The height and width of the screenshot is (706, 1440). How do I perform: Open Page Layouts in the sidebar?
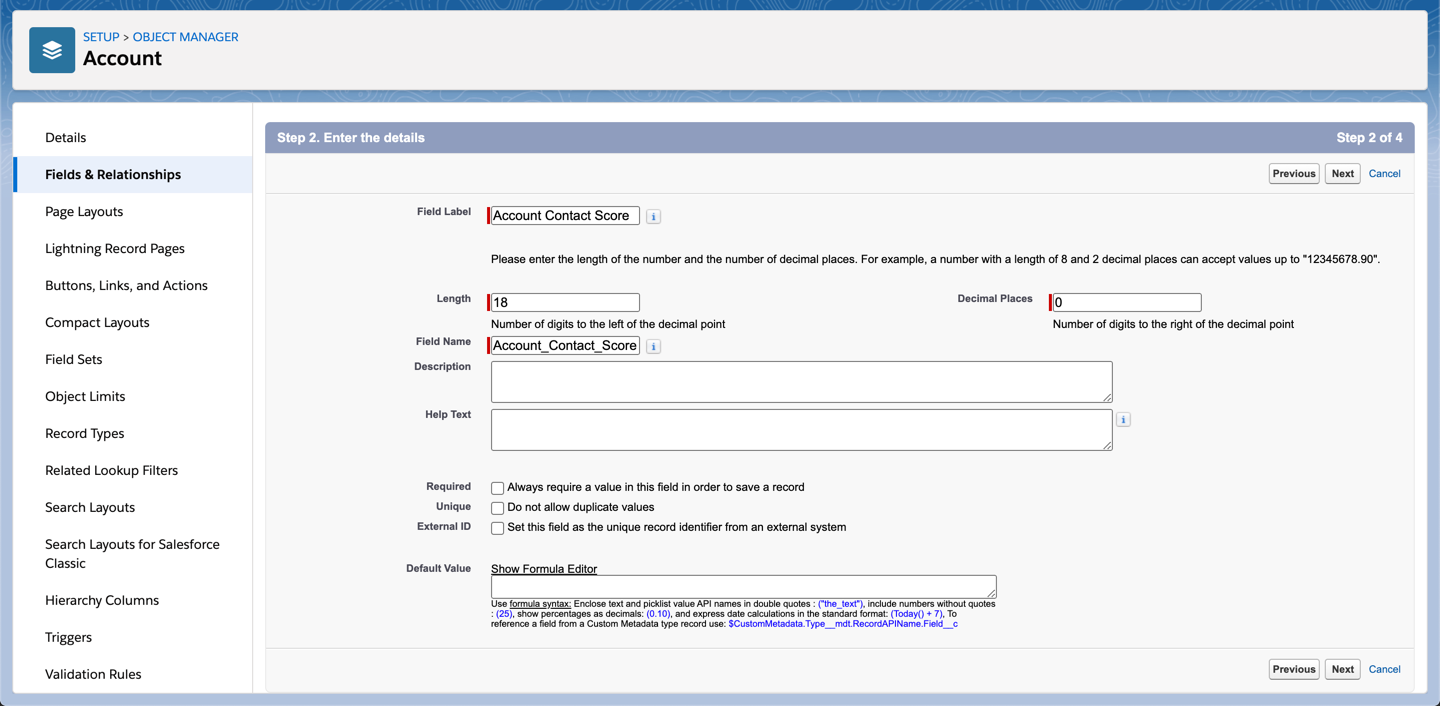pos(84,211)
